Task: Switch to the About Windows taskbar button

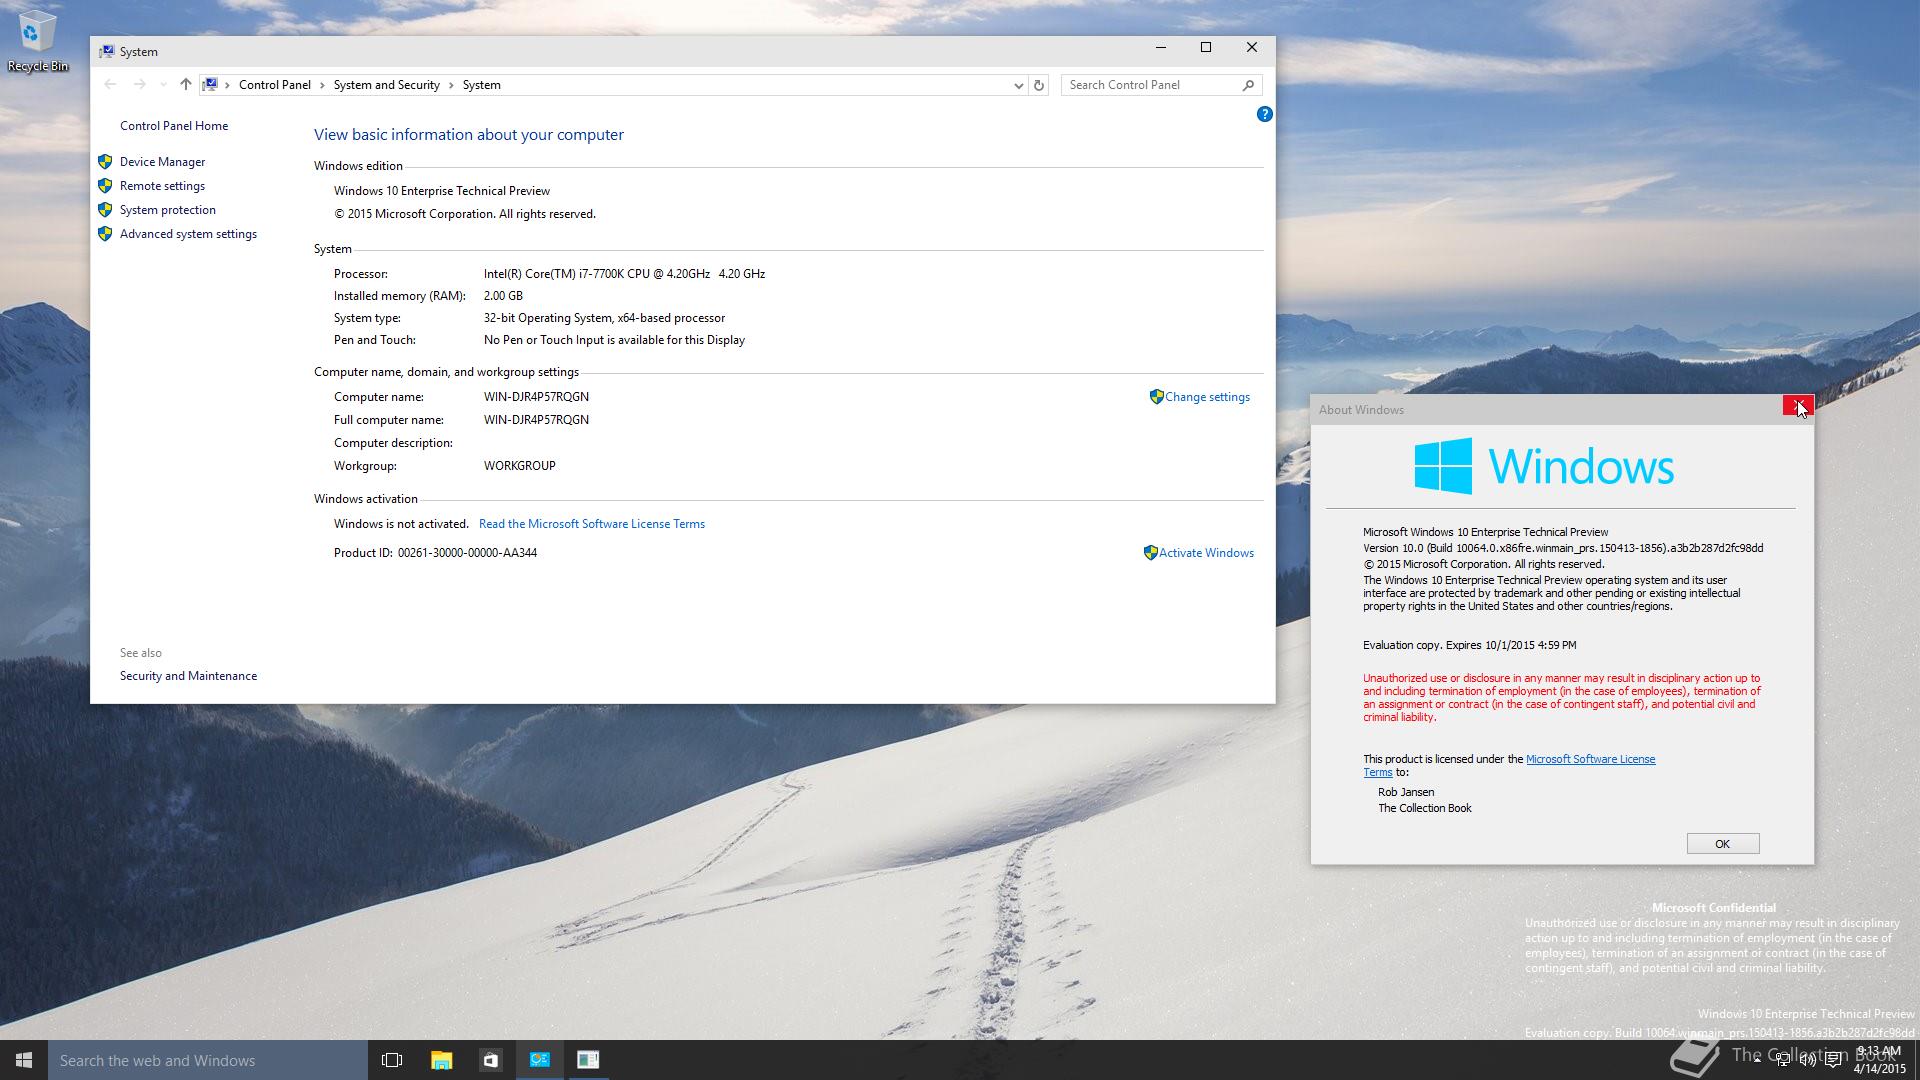Action: coord(588,1060)
